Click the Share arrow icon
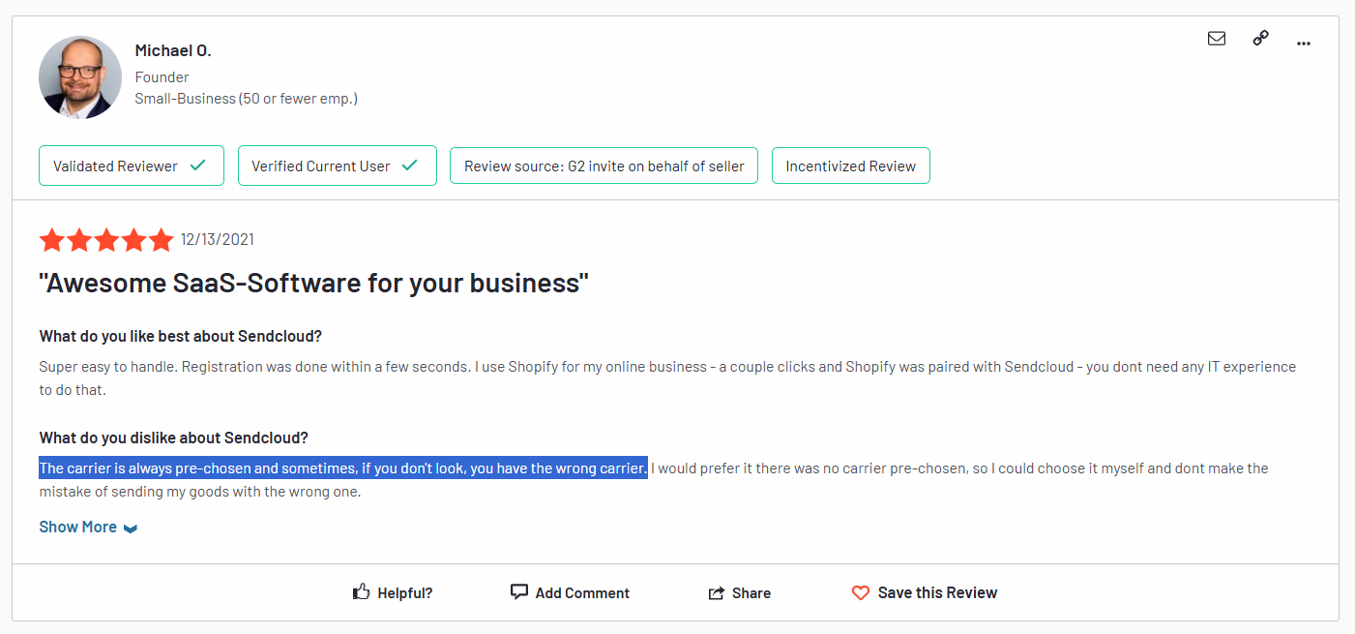This screenshot has height=634, width=1355. [x=715, y=592]
